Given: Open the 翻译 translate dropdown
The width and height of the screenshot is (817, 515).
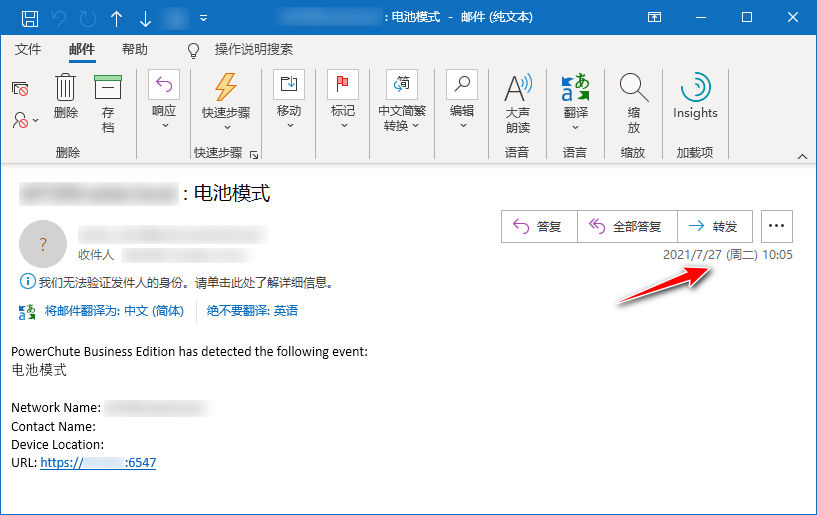Looking at the screenshot, I should 576,102.
